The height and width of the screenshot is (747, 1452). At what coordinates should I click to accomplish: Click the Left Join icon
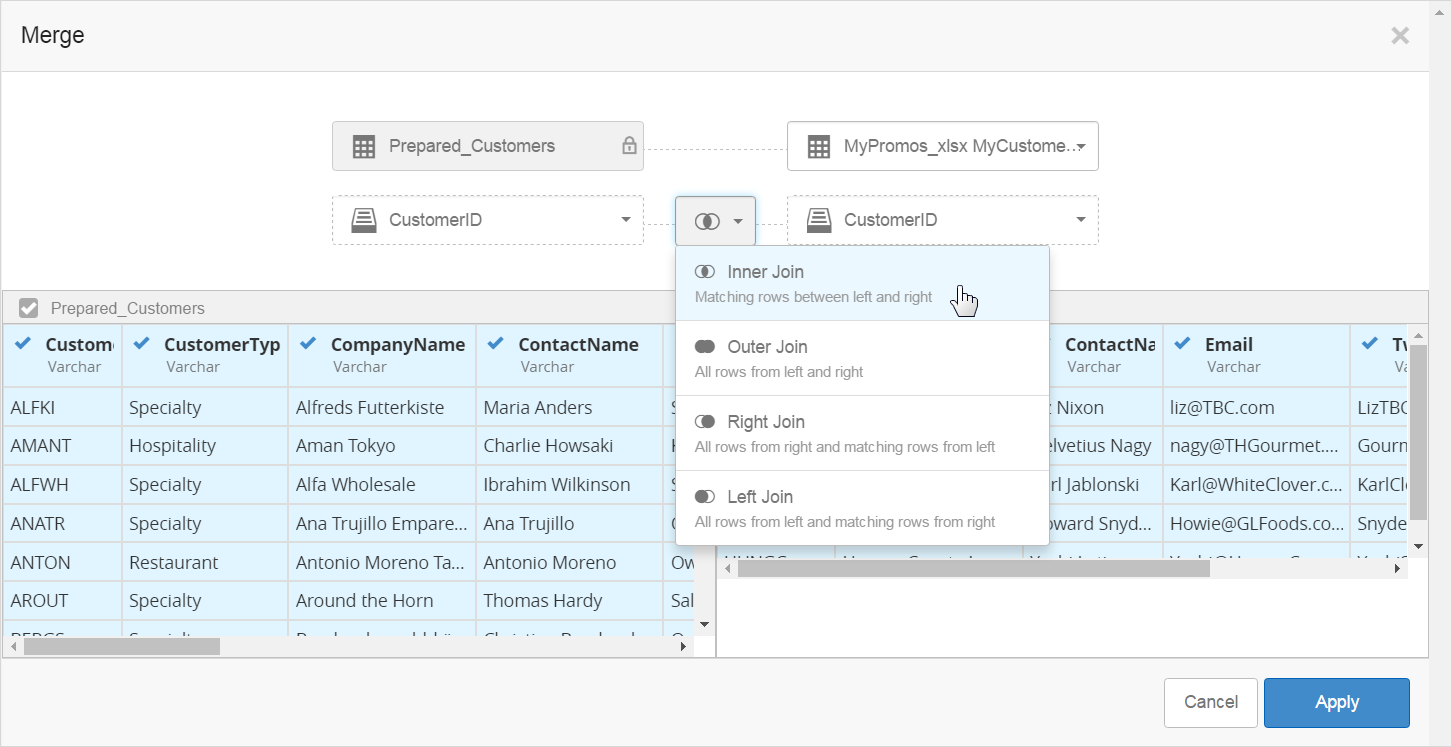(705, 497)
